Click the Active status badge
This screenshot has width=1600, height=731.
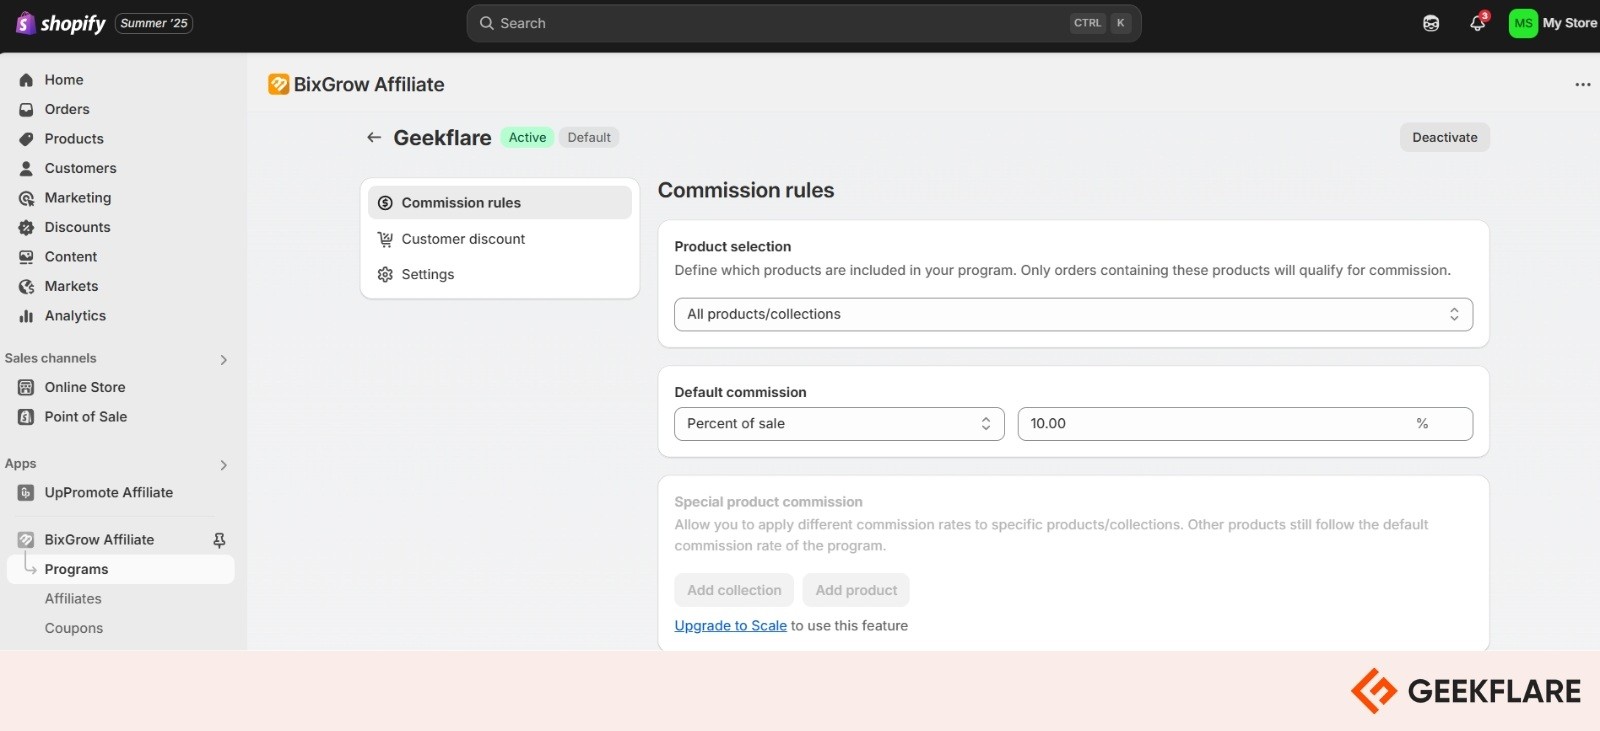point(527,138)
